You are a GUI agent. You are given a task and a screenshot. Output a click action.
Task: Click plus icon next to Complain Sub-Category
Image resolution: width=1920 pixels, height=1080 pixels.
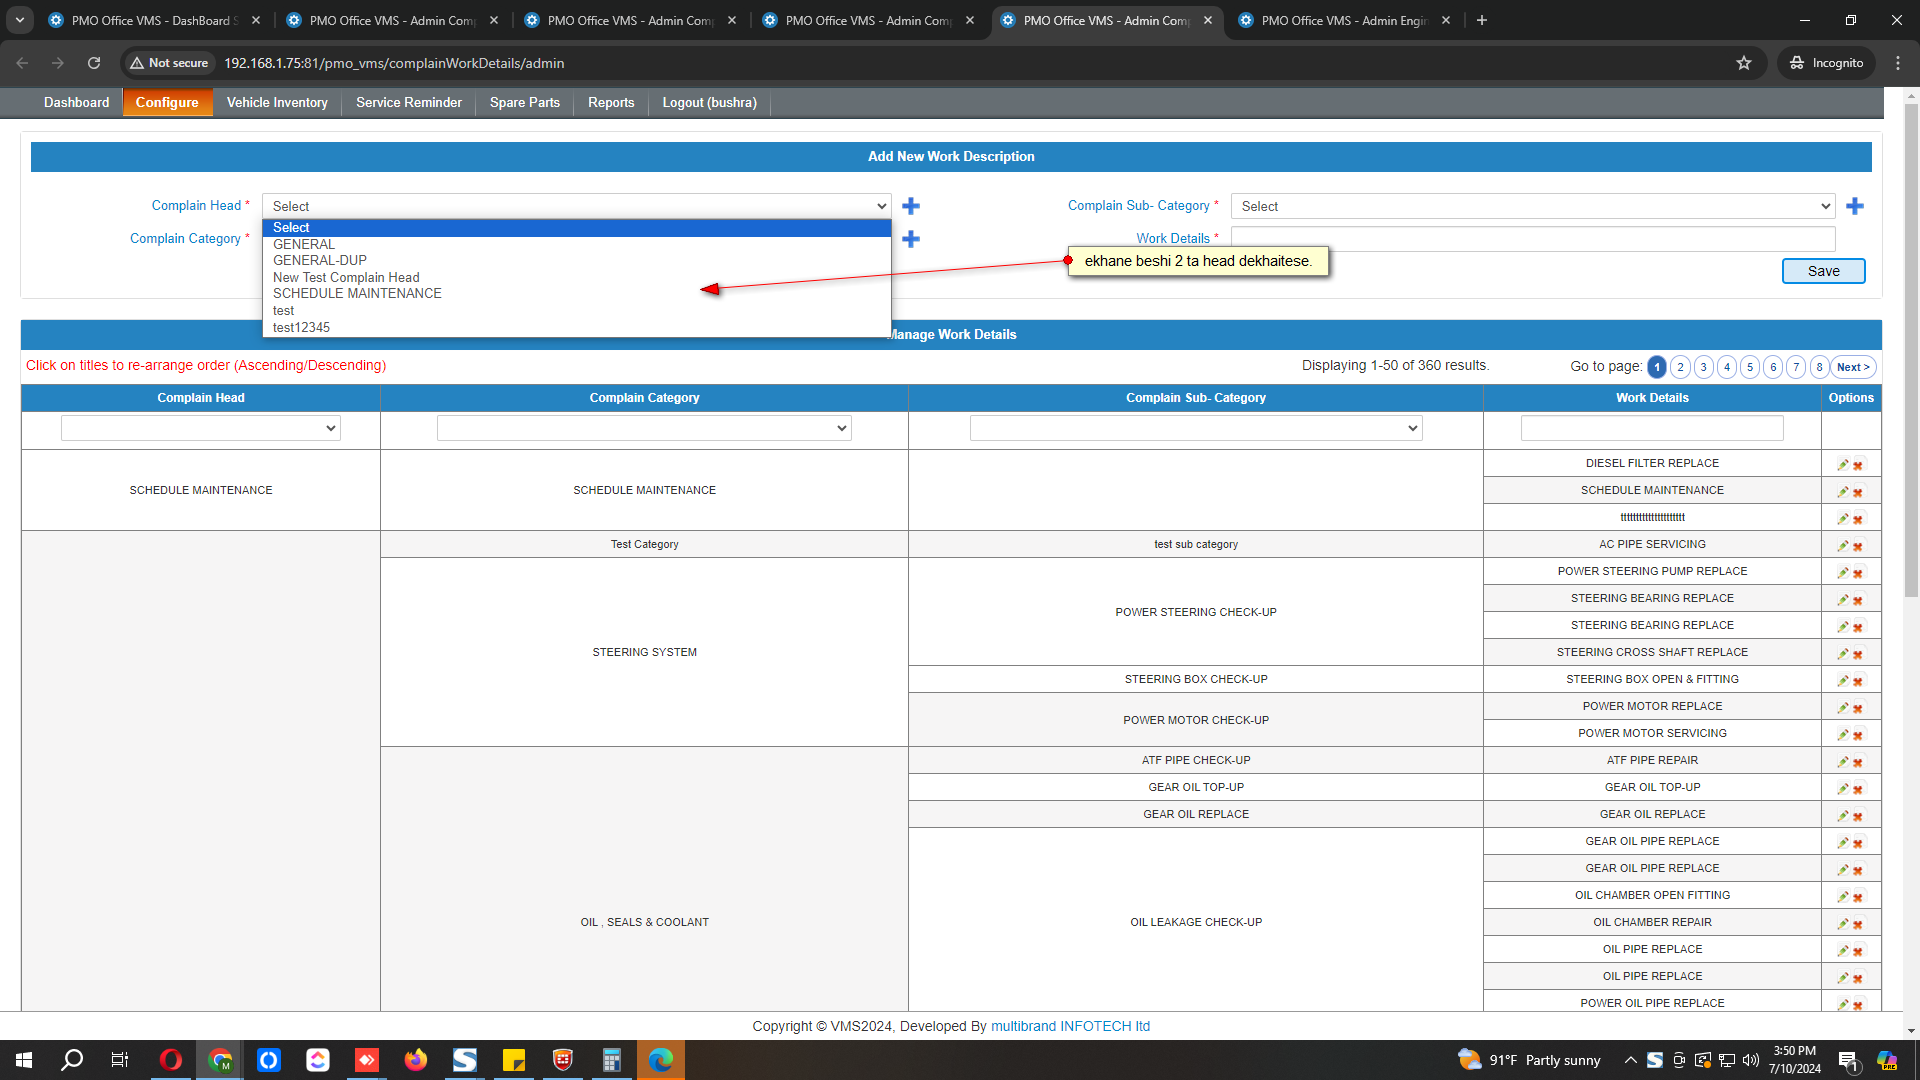pyautogui.click(x=1854, y=206)
